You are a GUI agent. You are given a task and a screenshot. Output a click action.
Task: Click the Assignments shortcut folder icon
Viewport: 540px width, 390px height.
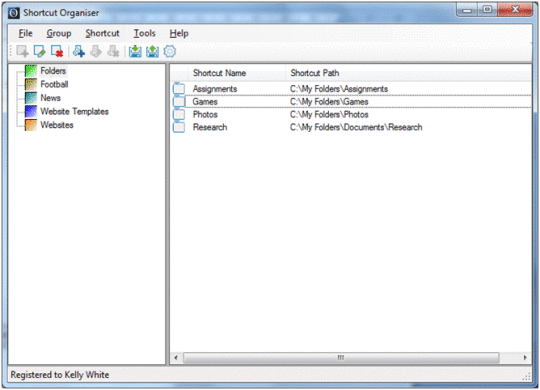click(x=179, y=89)
